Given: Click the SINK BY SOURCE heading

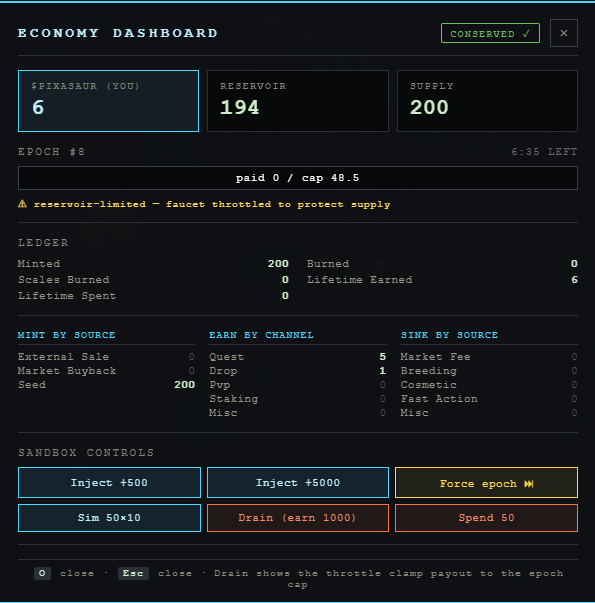Looking at the screenshot, I should (449, 335).
